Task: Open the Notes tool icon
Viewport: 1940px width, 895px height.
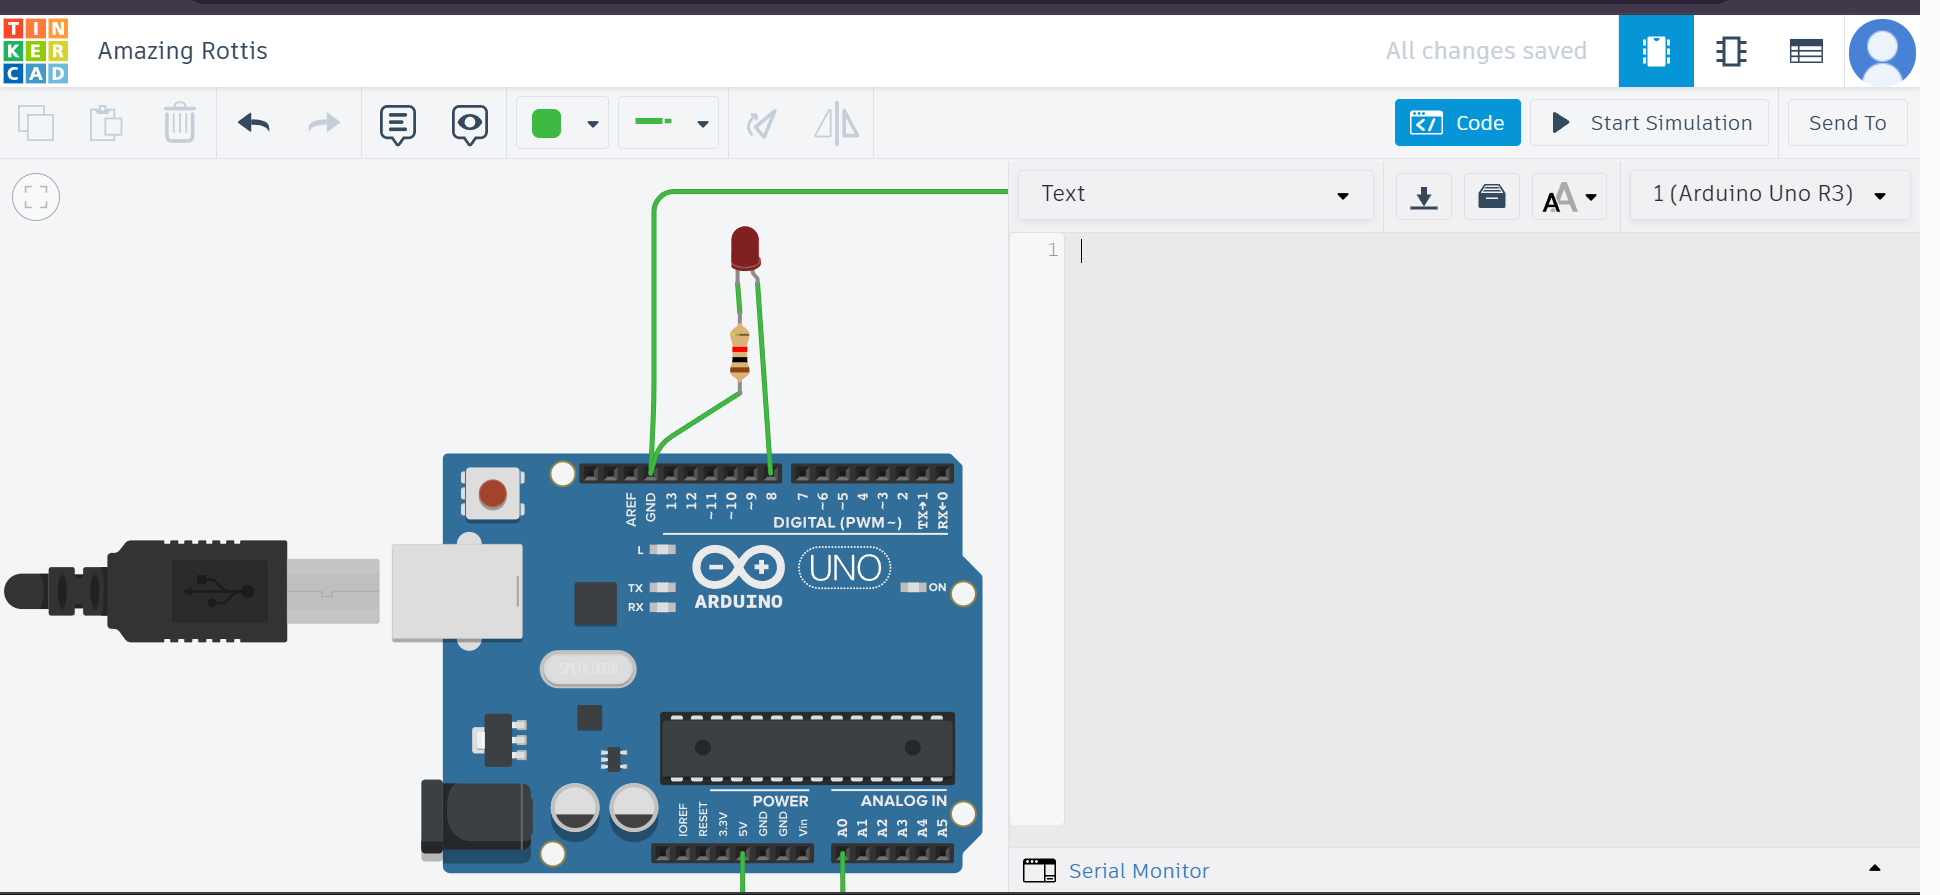Action: pyautogui.click(x=398, y=124)
